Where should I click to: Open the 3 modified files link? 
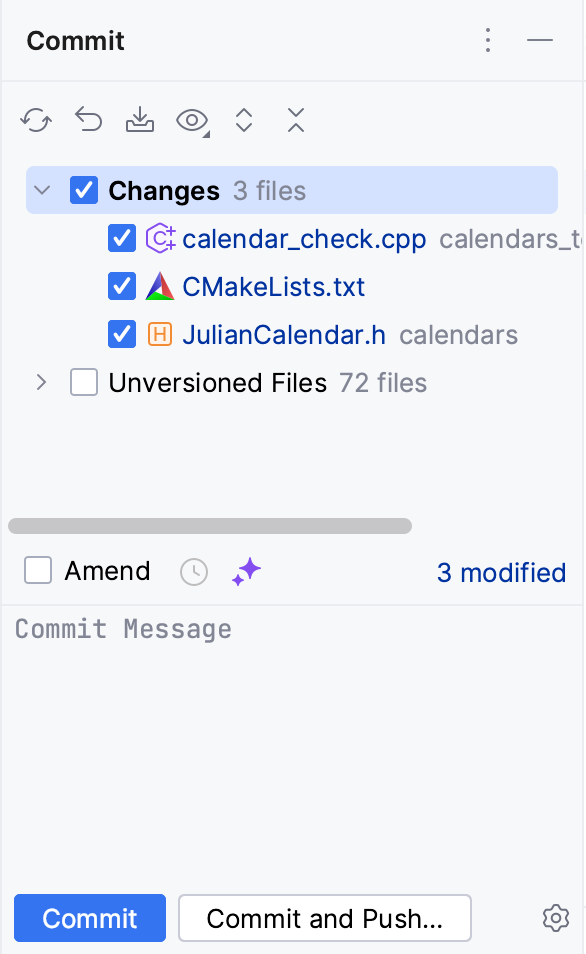click(501, 573)
